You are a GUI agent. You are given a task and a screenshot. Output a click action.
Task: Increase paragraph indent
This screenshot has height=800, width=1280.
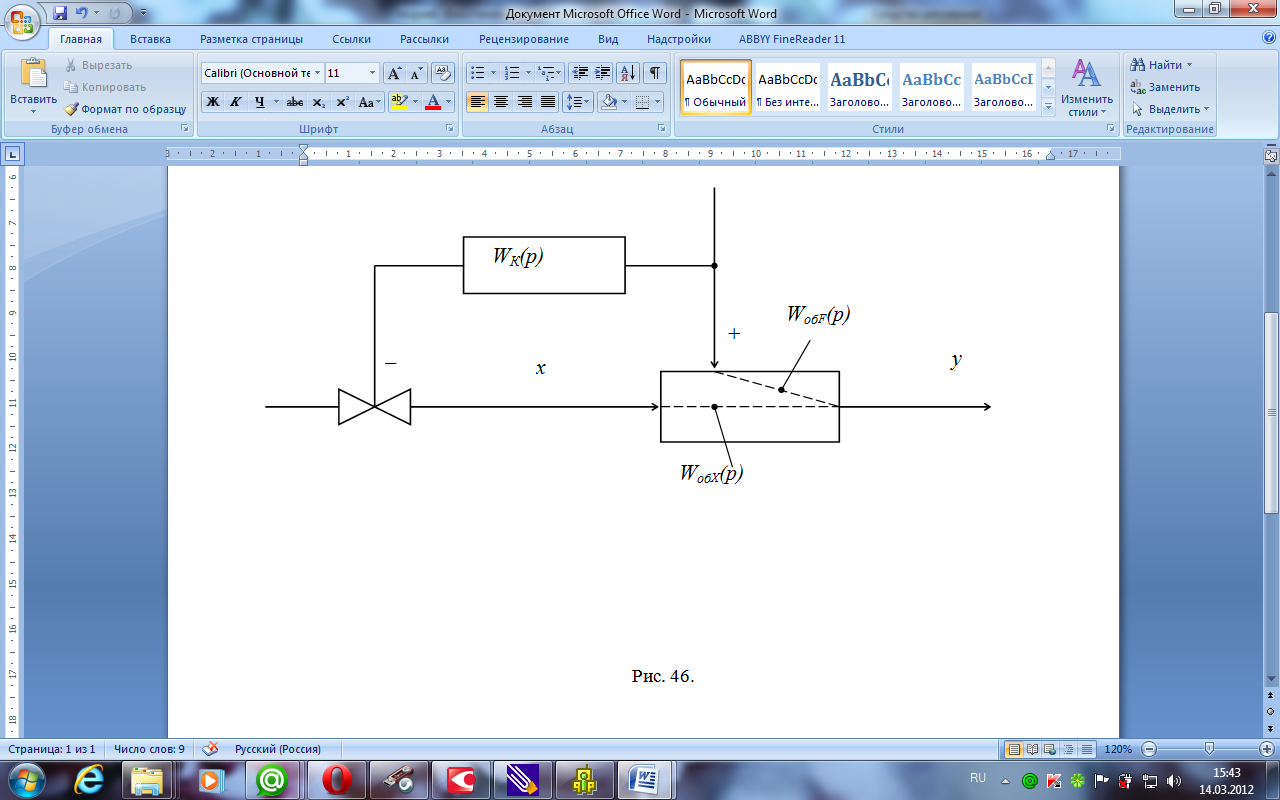(x=603, y=73)
